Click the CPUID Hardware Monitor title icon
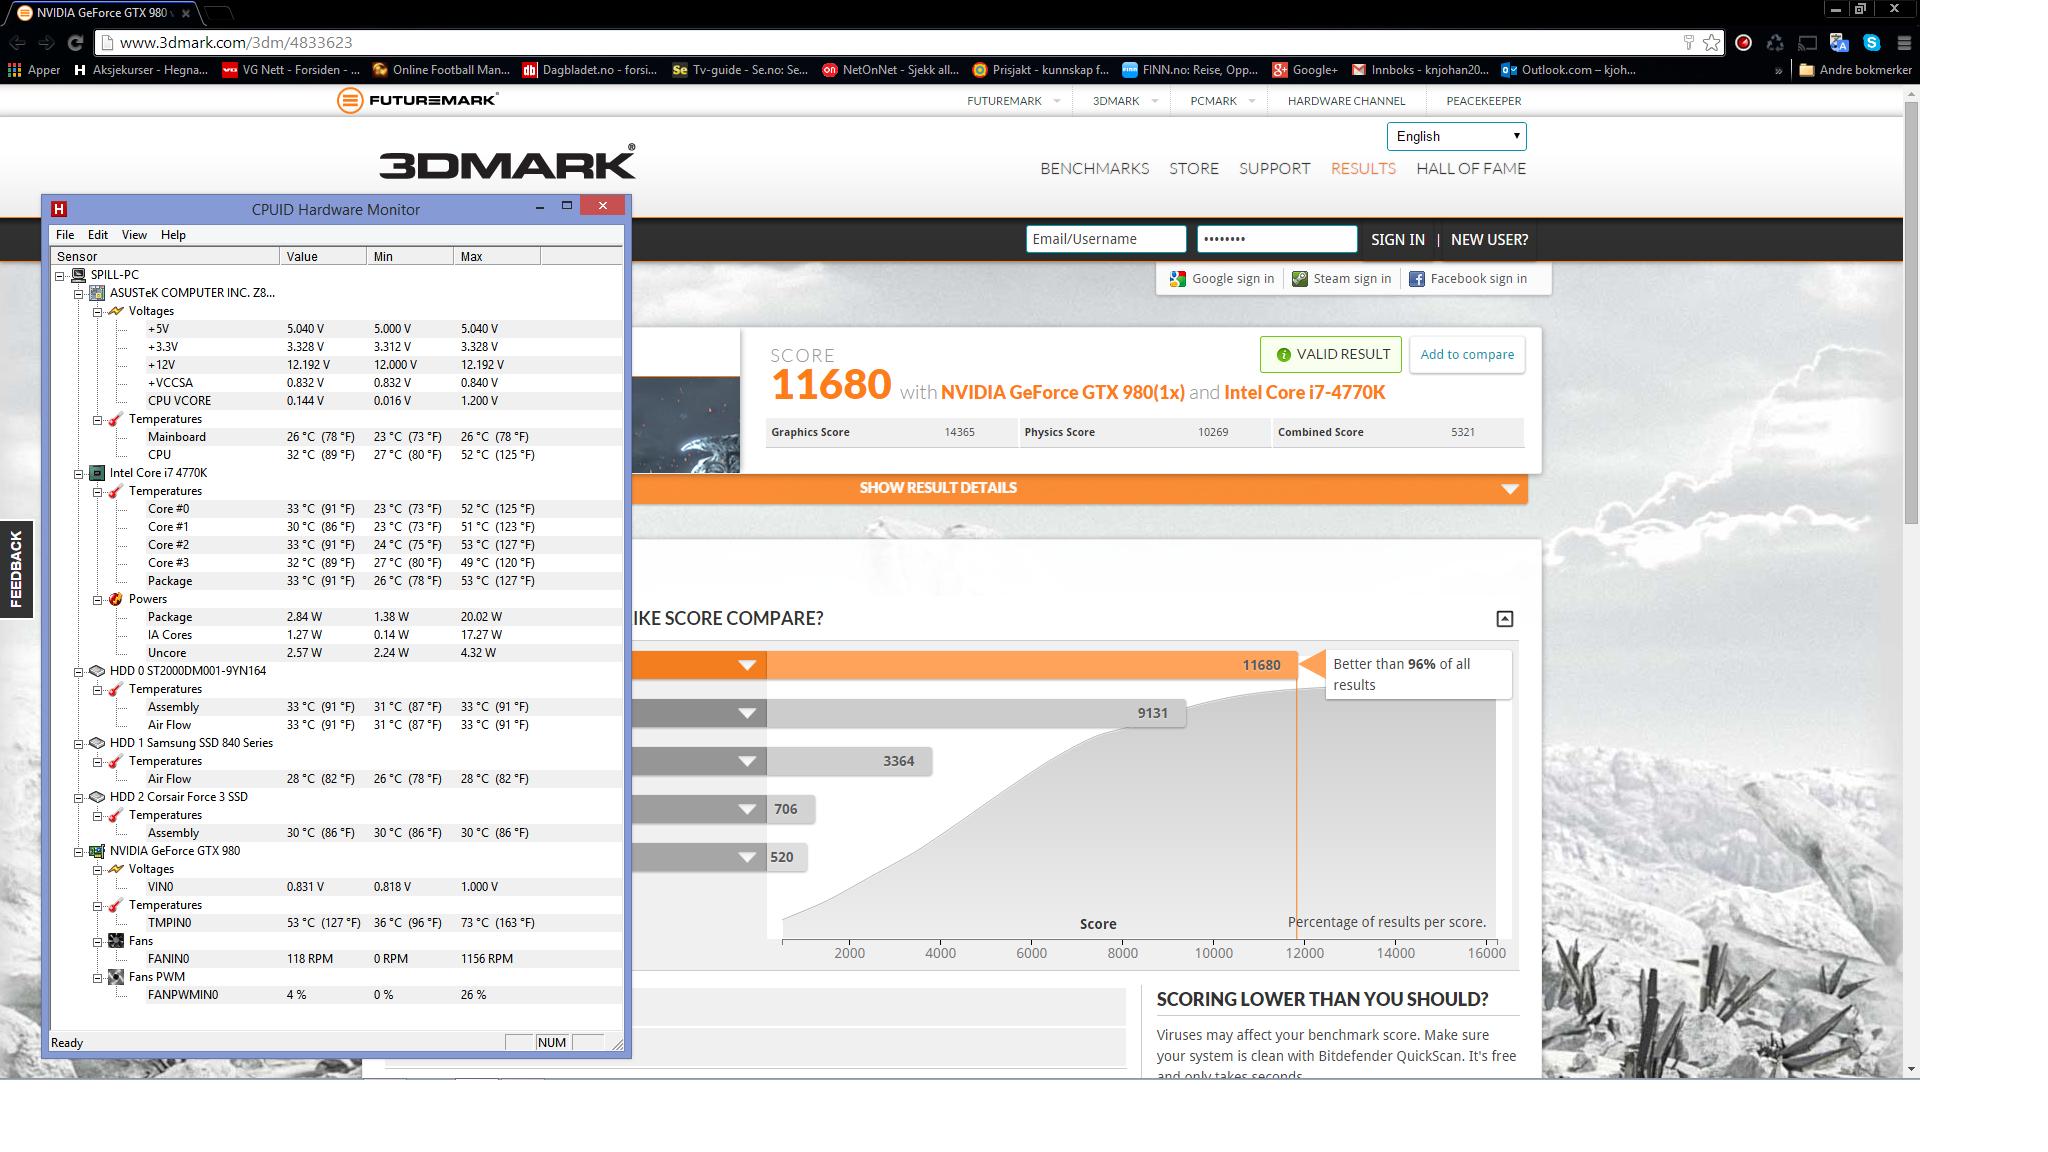The height and width of the screenshot is (1152, 2048). [59, 209]
